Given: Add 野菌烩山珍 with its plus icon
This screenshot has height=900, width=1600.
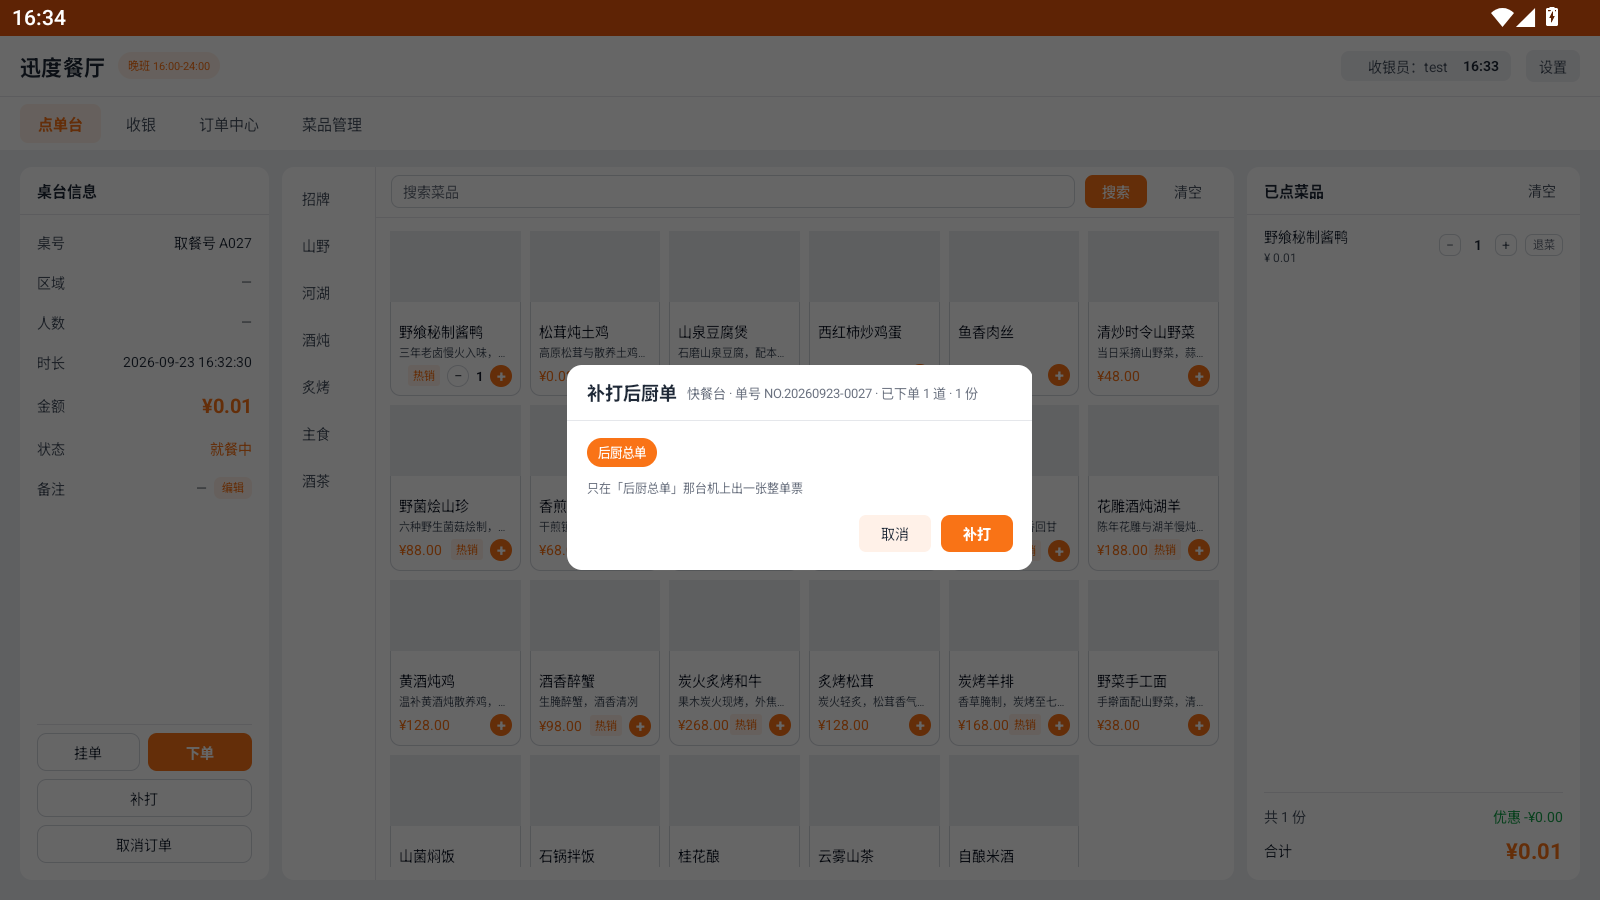Looking at the screenshot, I should point(501,550).
